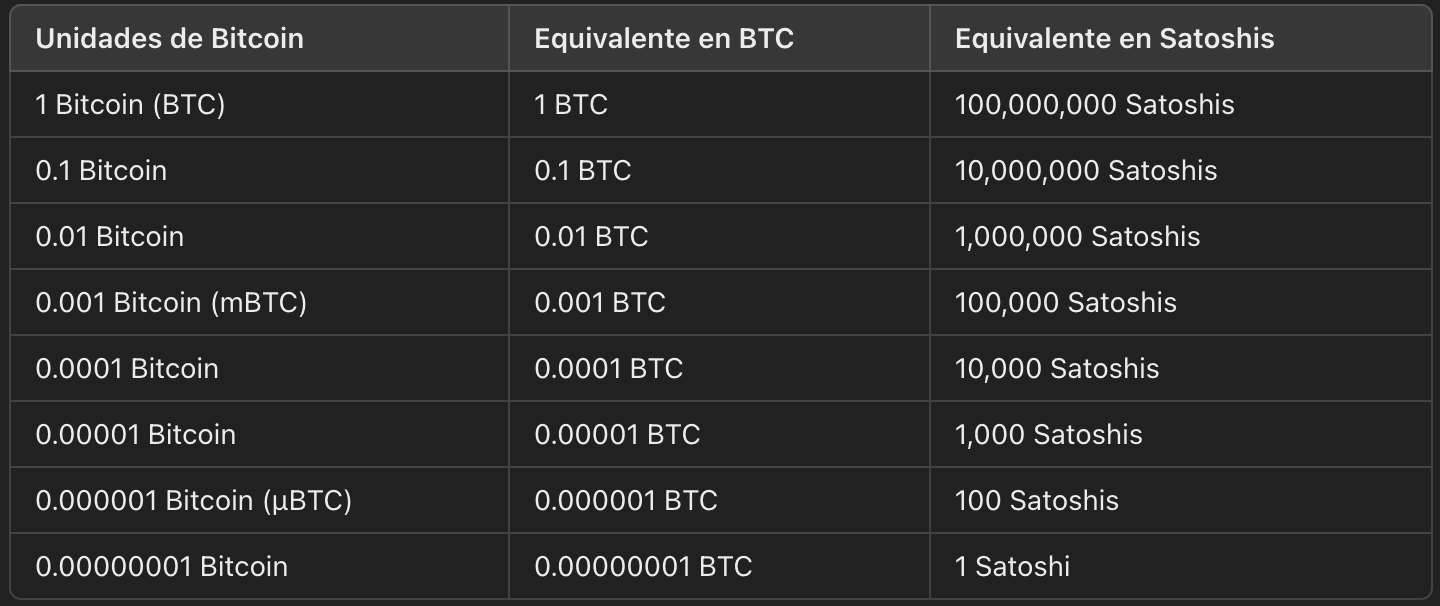
Task: Select the "0.01 BTC" cell
Action: pos(591,237)
